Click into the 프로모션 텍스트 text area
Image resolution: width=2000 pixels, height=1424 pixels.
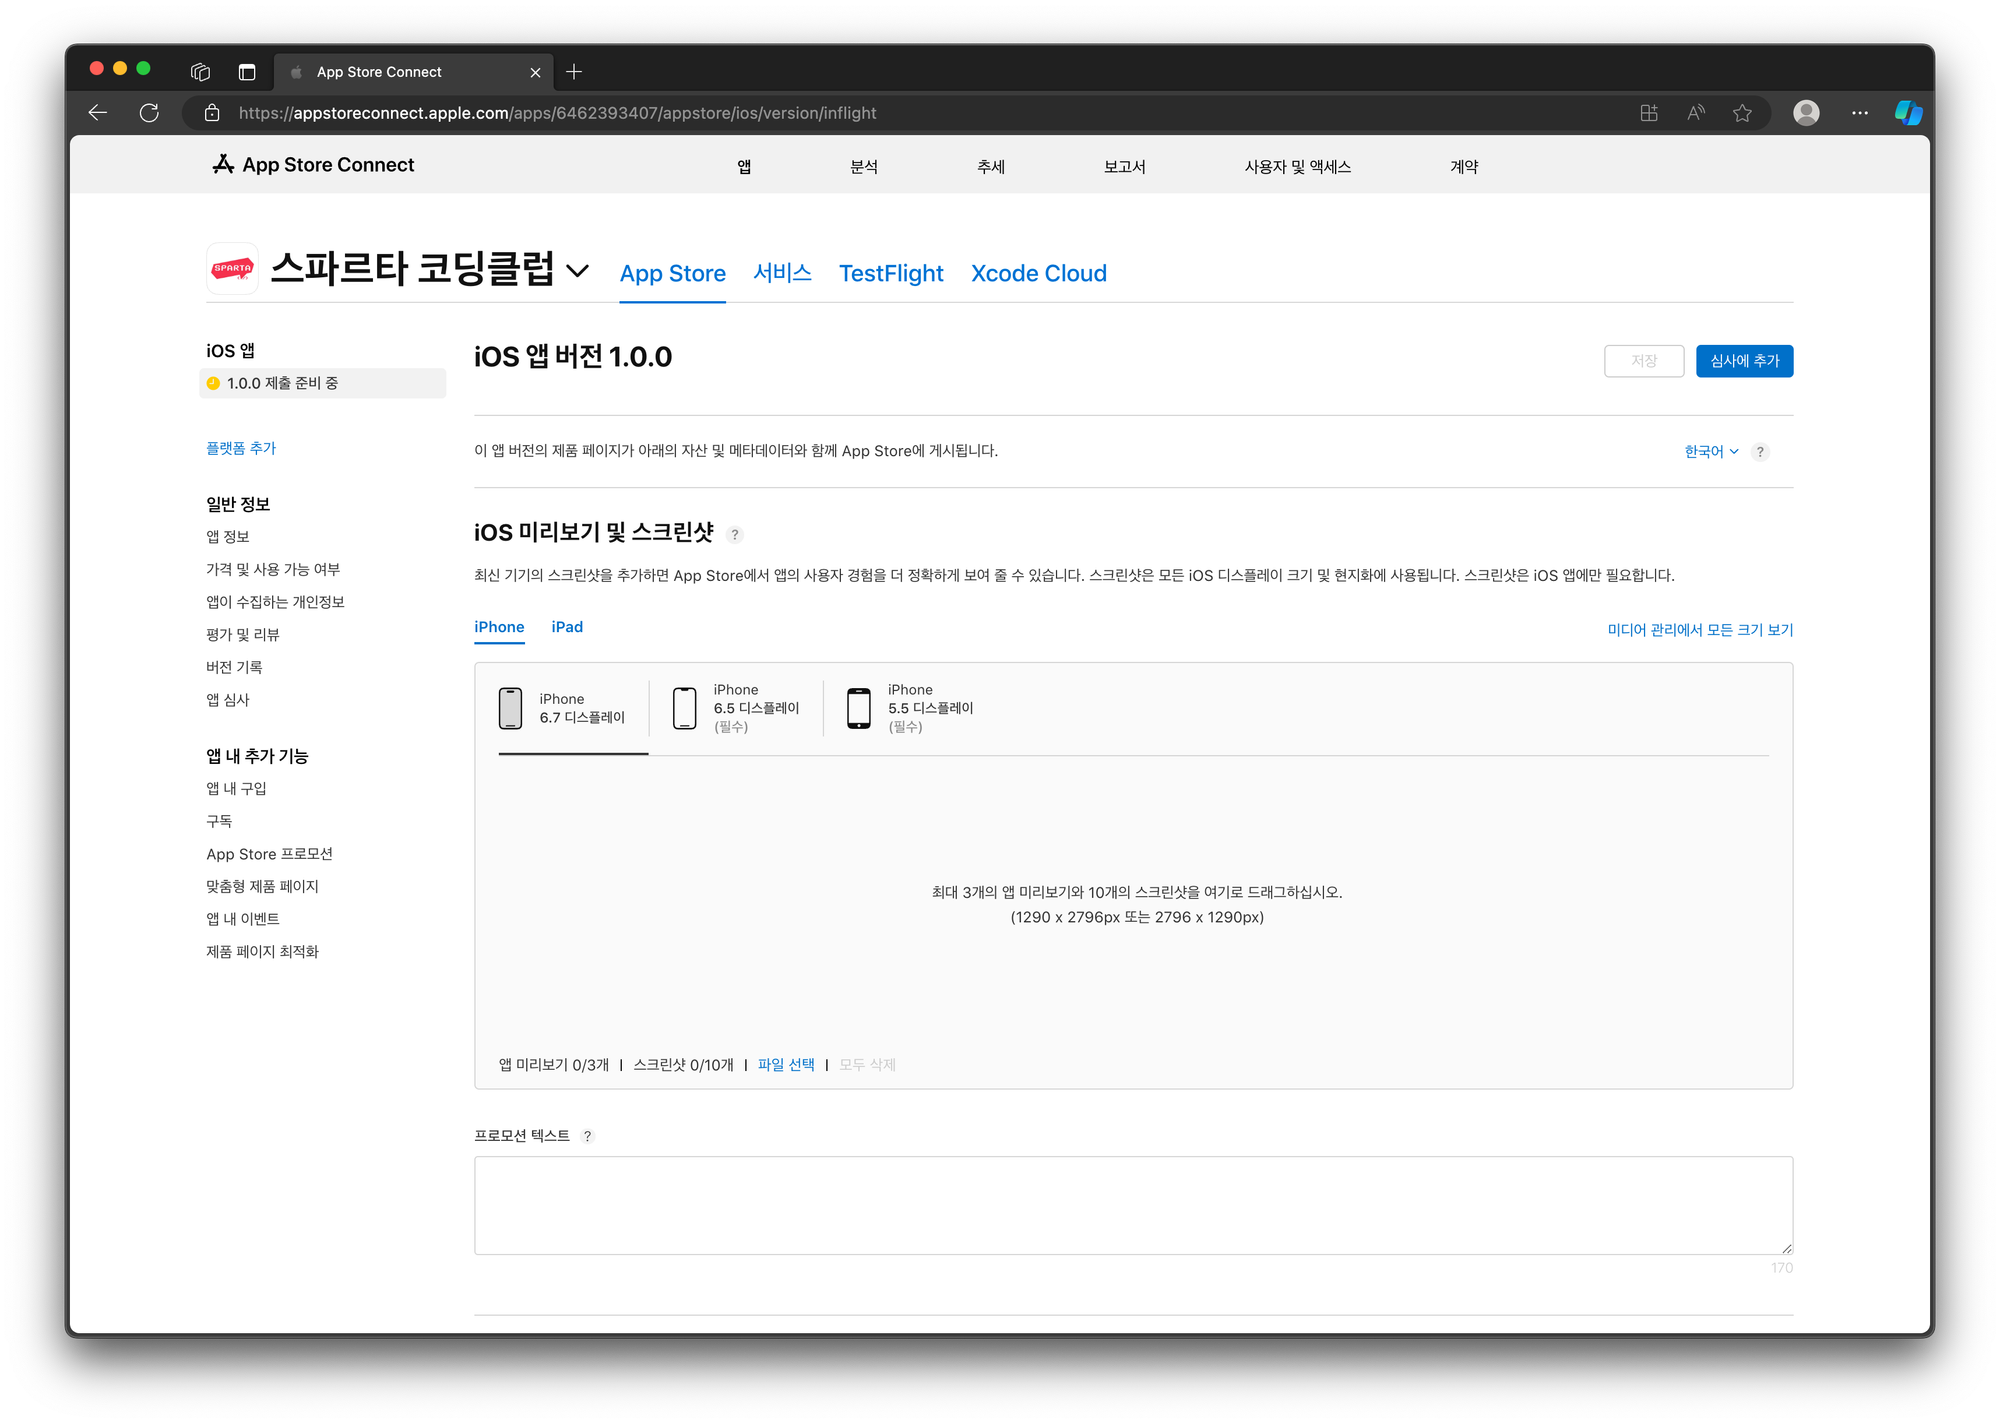tap(1133, 1205)
